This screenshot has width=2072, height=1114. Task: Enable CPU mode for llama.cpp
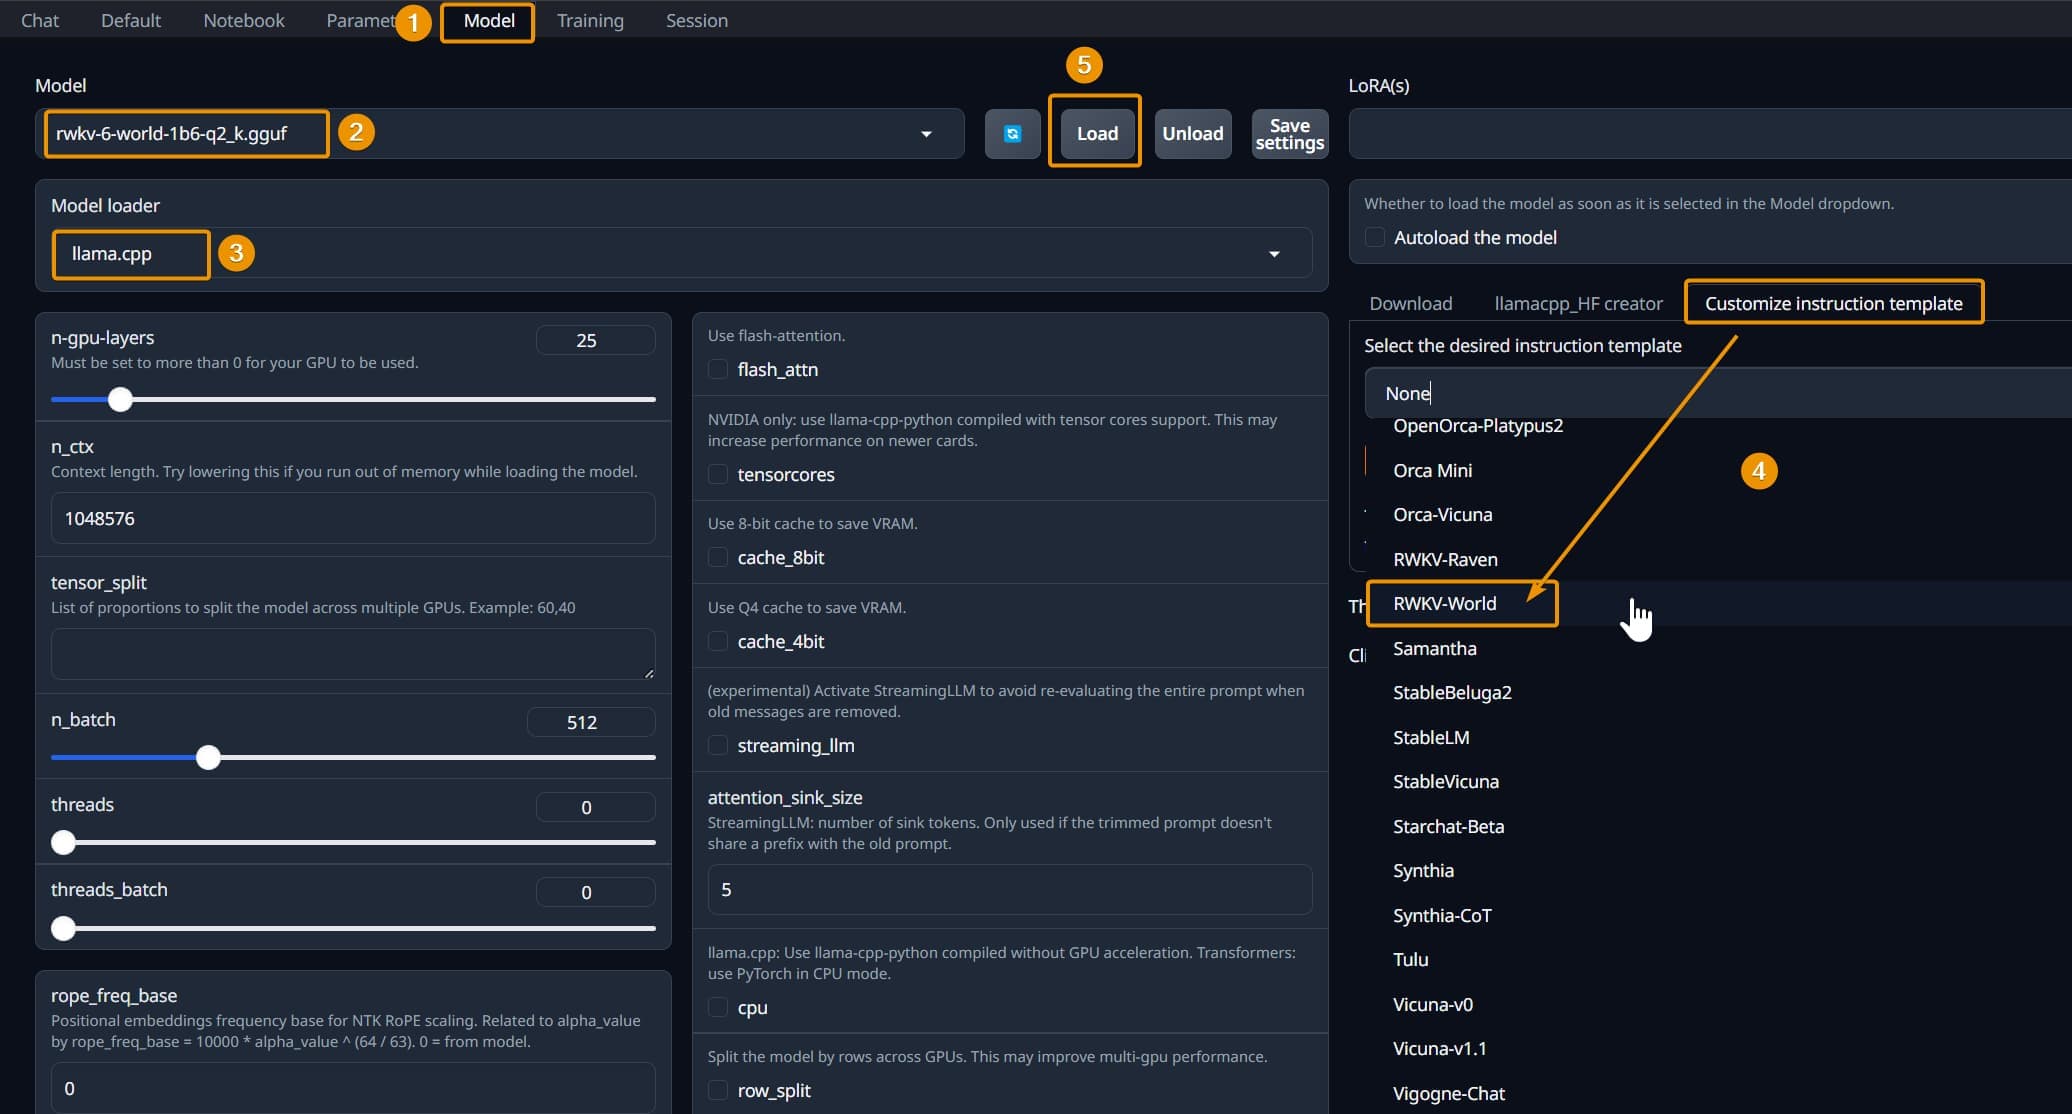click(718, 1007)
